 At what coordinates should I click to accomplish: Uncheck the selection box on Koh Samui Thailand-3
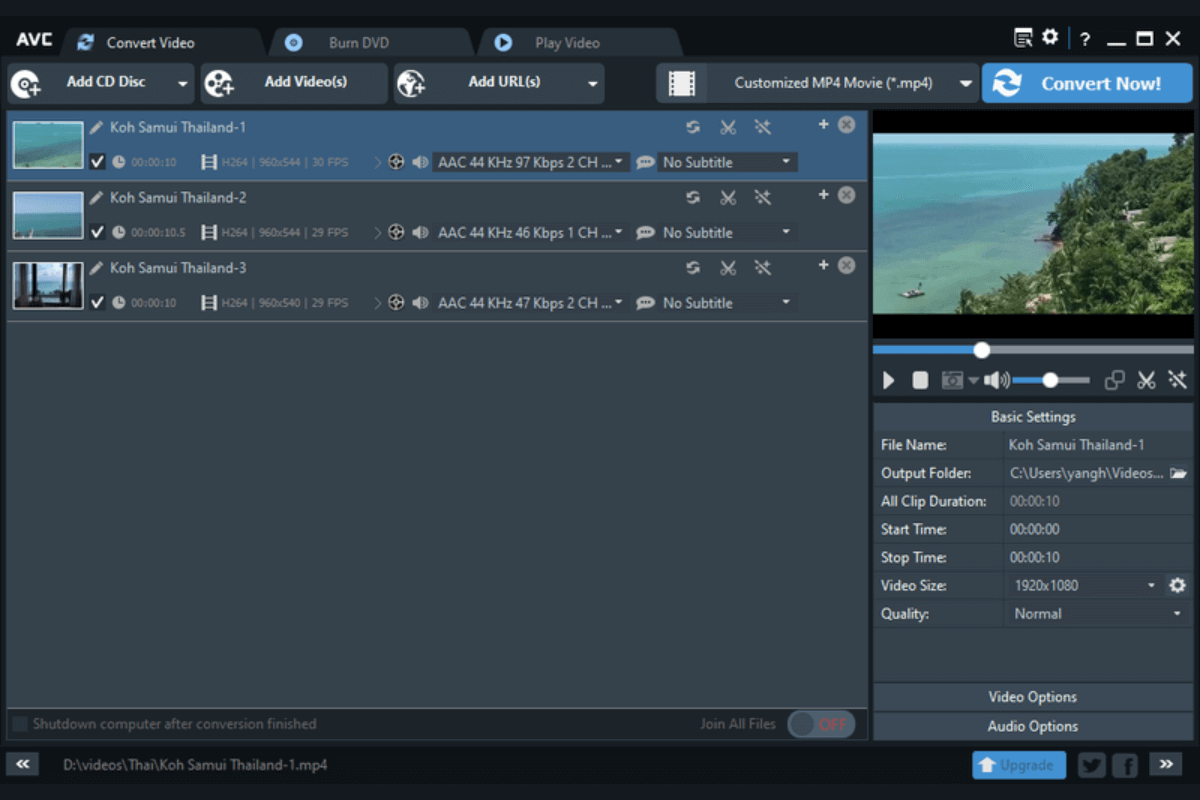[97, 301]
